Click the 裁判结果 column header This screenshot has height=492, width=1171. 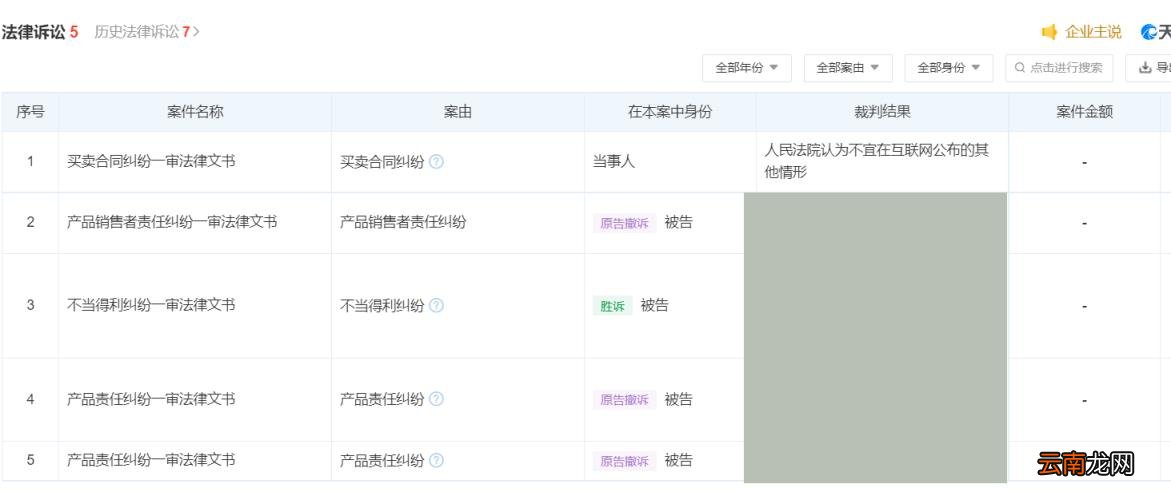click(883, 112)
